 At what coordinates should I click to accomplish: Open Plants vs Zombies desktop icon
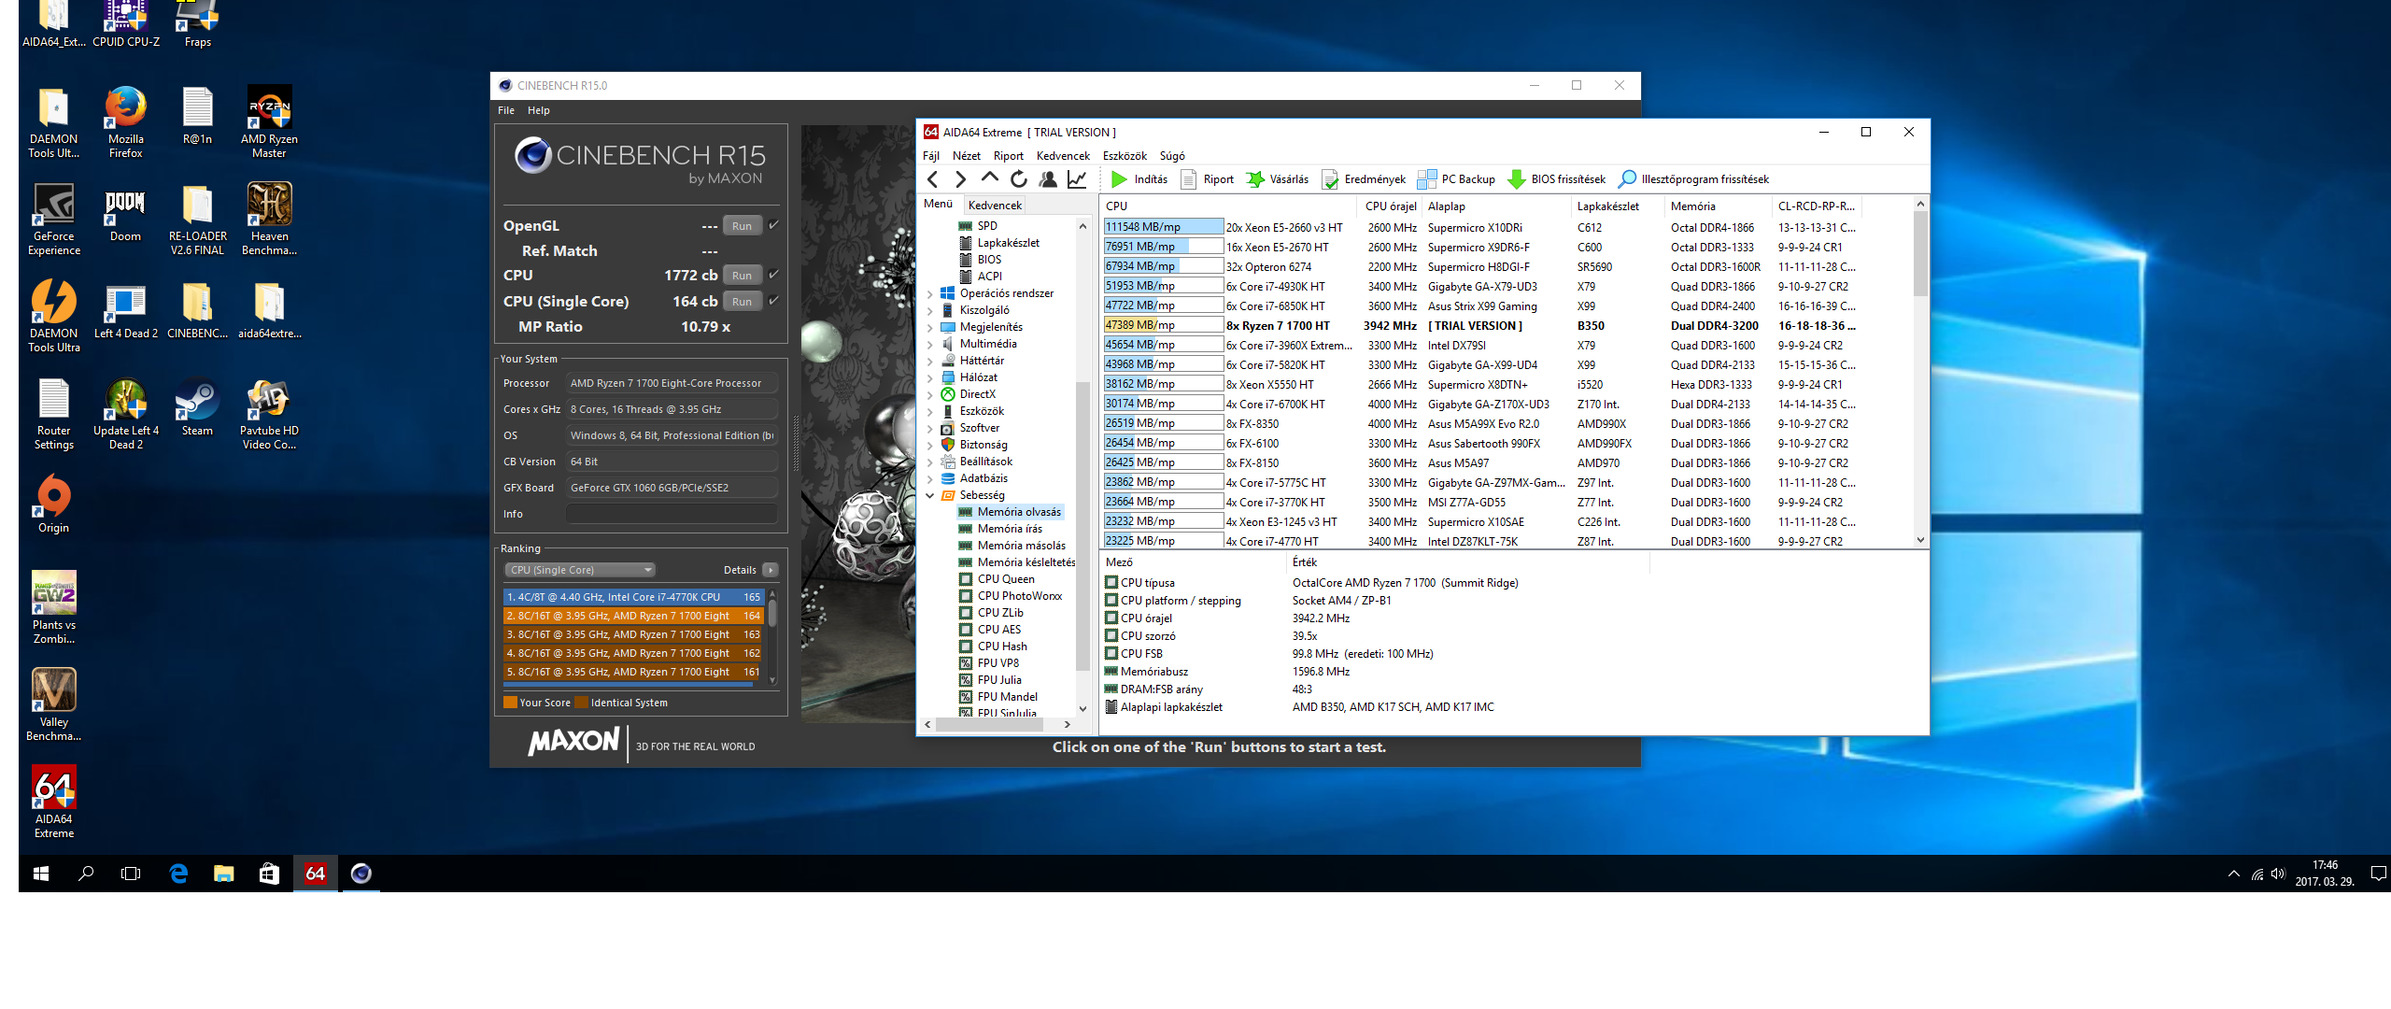coord(54,607)
